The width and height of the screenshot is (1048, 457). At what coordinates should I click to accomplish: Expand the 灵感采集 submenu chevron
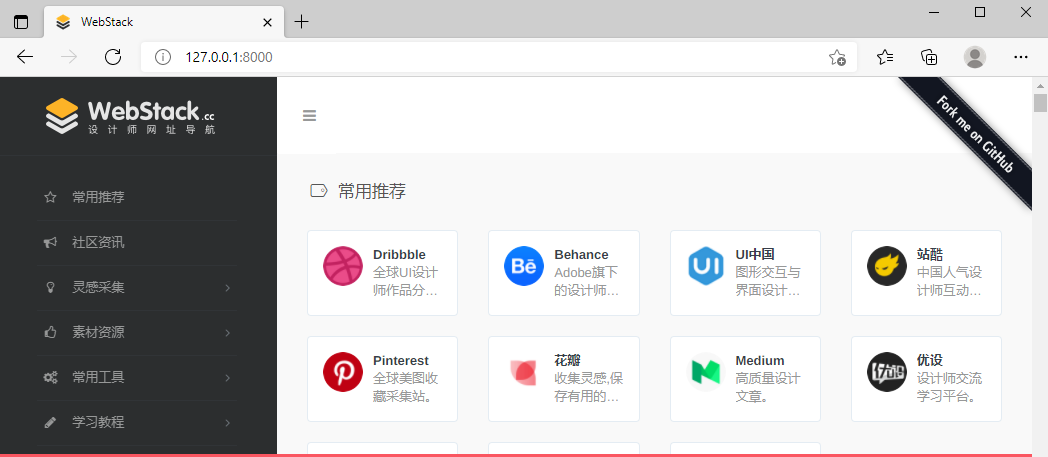click(x=227, y=288)
